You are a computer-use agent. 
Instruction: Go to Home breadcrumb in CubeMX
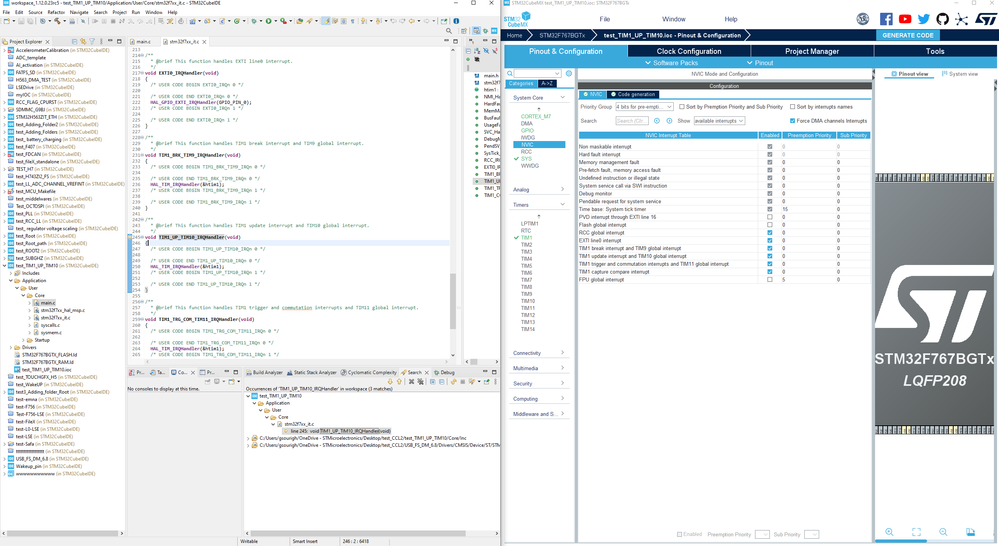tap(515, 36)
